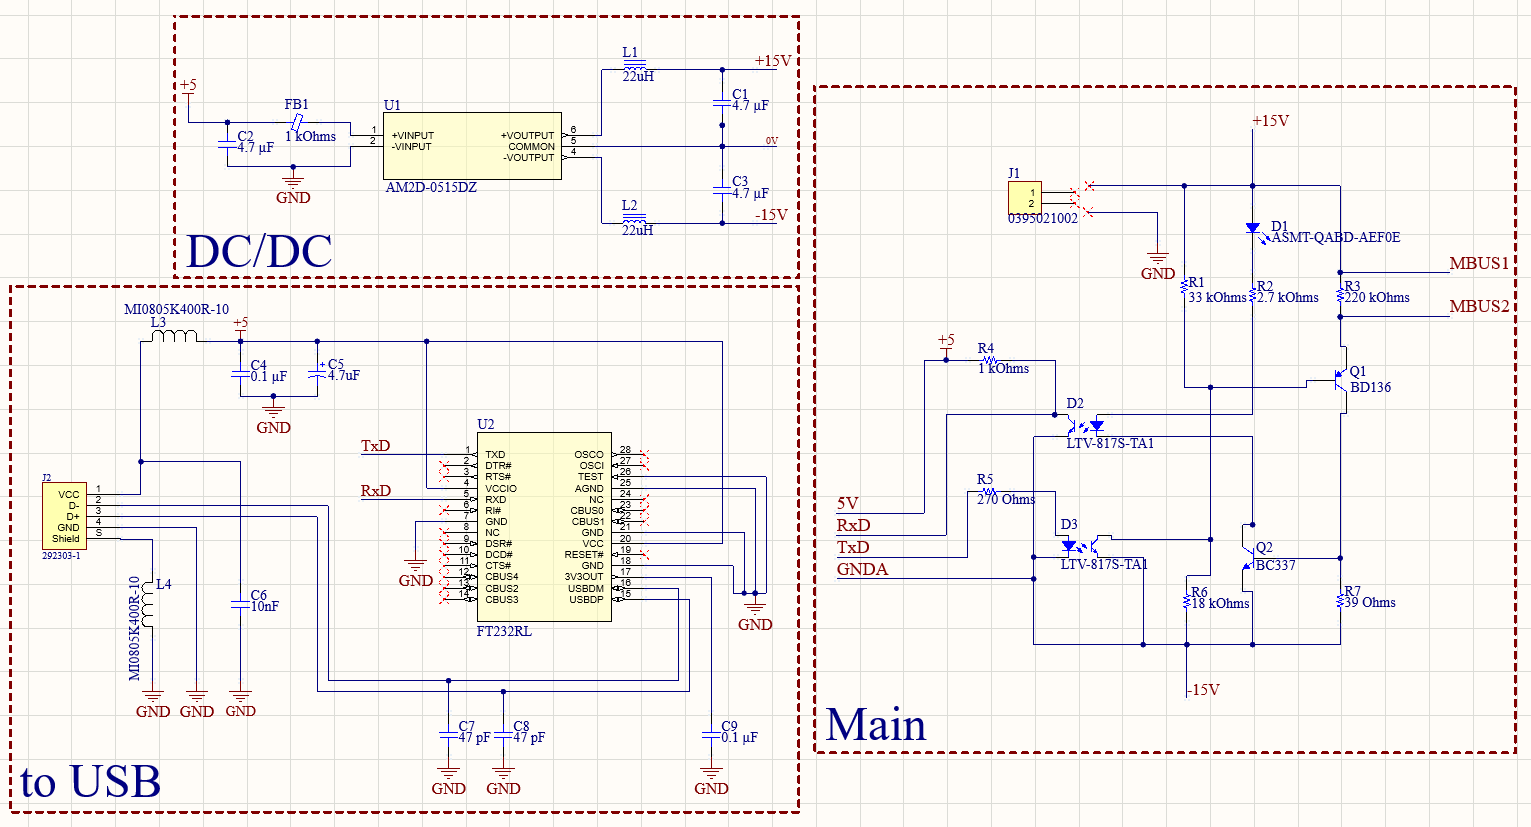Click the "DC/DC" section title
This screenshot has height=827, width=1531.
point(259,251)
